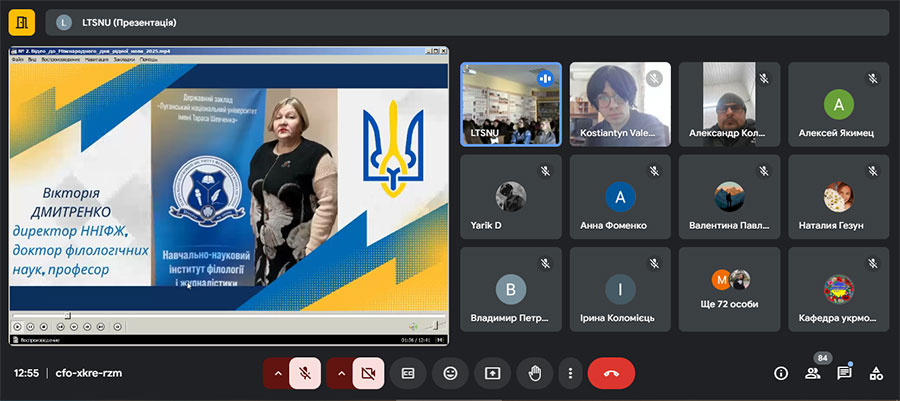Click the media player seek bar handle
900x401 pixels.
[x=67, y=316]
